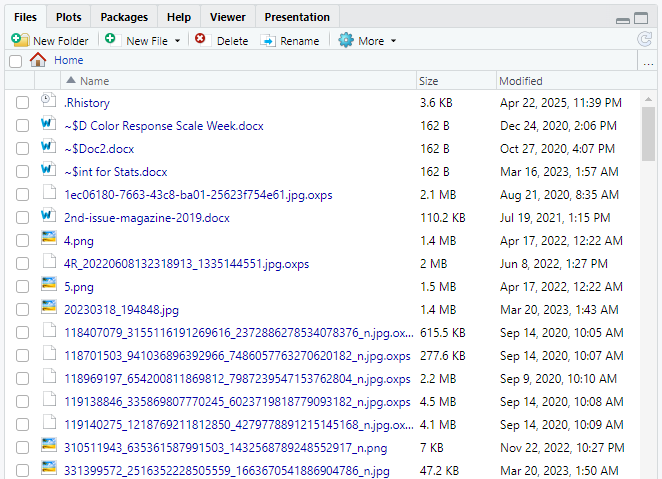This screenshot has width=662, height=479.
Task: Click blank file icon of 118407079 oxps file
Action: [49, 330]
